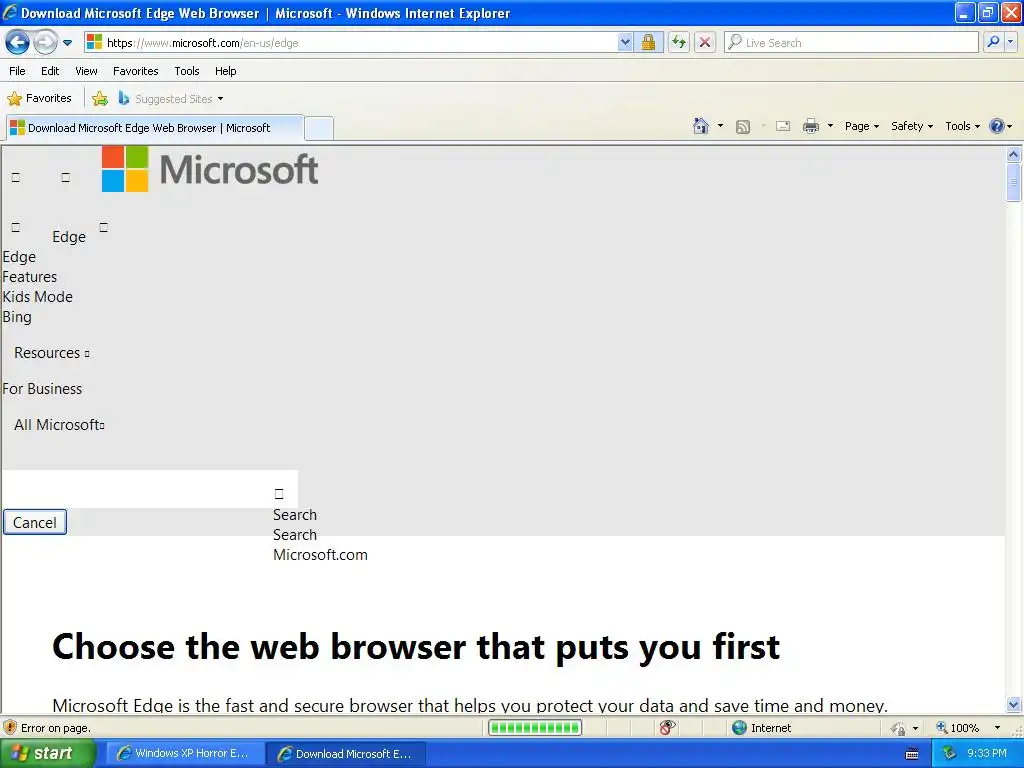The width and height of the screenshot is (1024, 768).
Task: Click the system tray bird icon
Action: point(950,754)
